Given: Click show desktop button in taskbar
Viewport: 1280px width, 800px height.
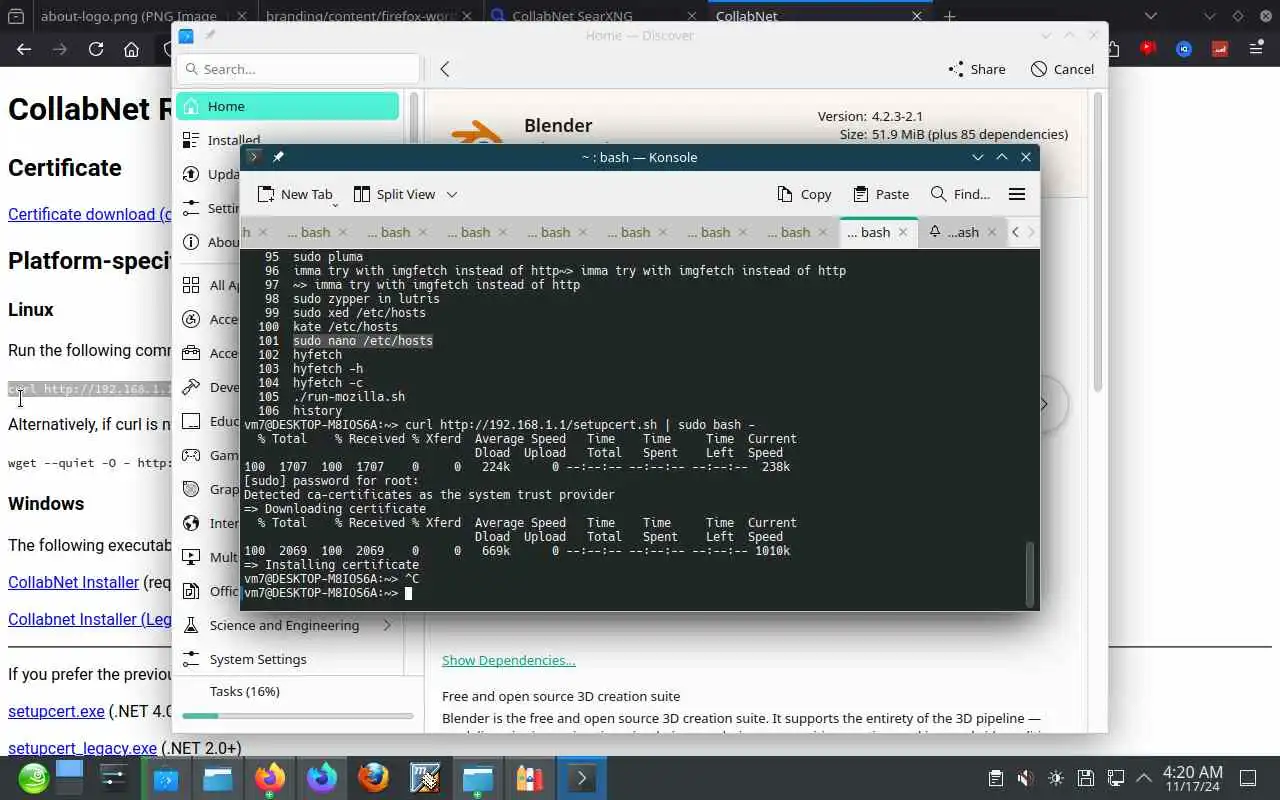Looking at the screenshot, I should [1248, 778].
